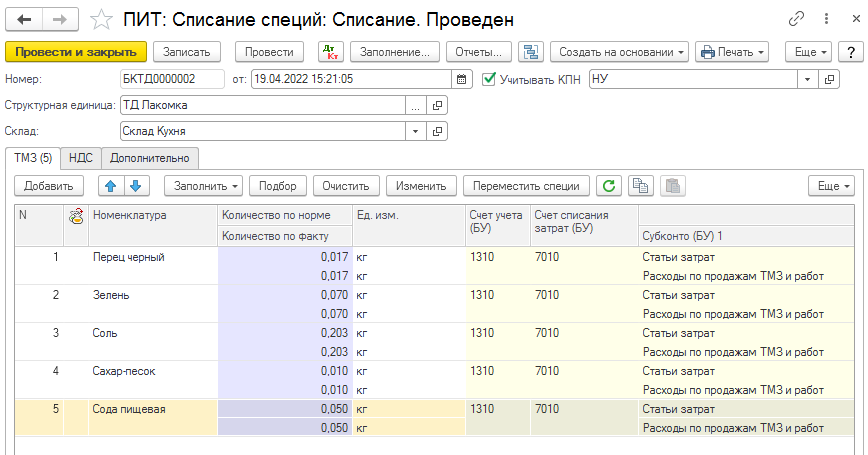The image size is (868, 455).
Task: Copy the document link via chain icon
Action: coord(797,19)
